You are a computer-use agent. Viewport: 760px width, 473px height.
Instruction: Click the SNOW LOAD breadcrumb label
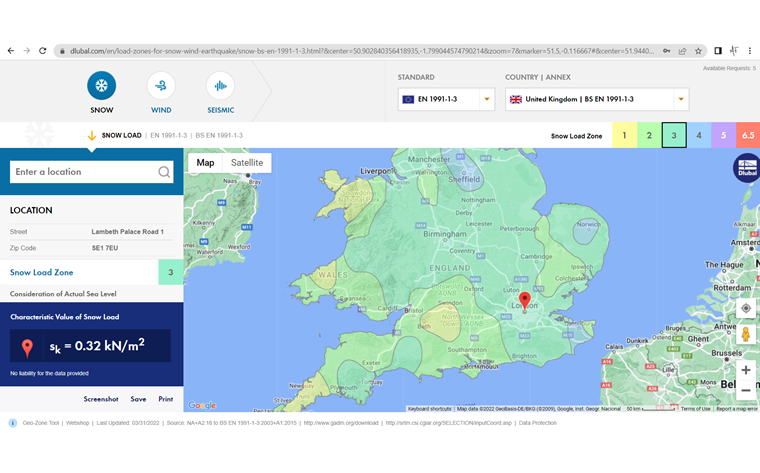click(121, 135)
